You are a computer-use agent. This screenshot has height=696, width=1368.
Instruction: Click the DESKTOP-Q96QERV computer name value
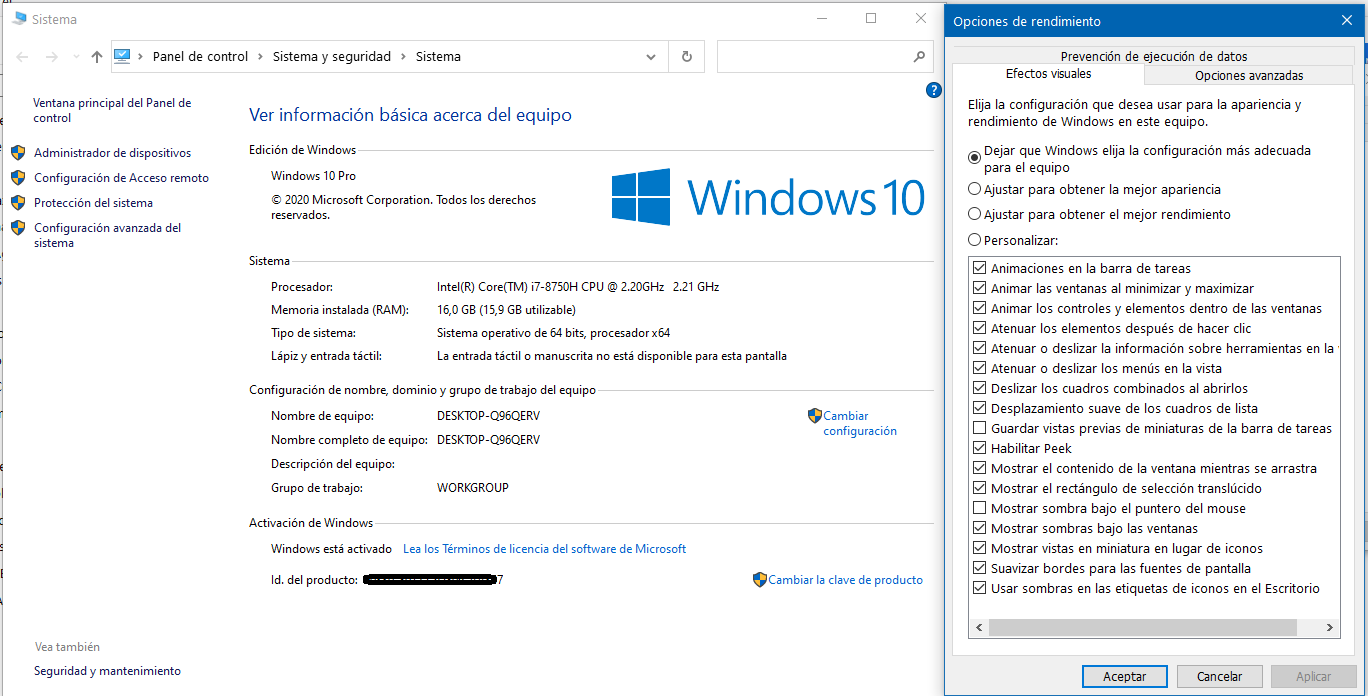488,416
